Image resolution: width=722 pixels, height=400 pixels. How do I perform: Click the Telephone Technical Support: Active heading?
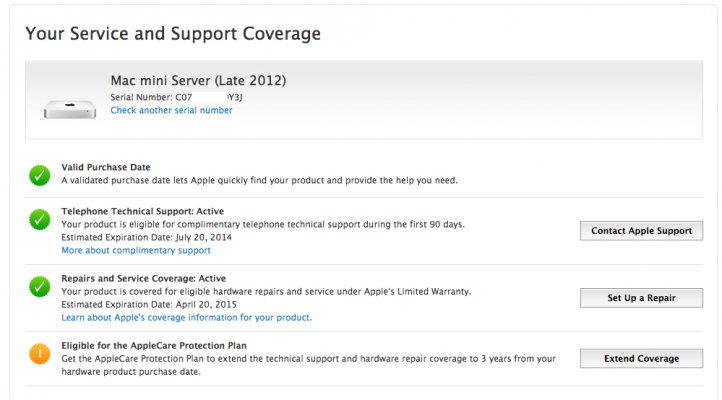click(x=143, y=211)
